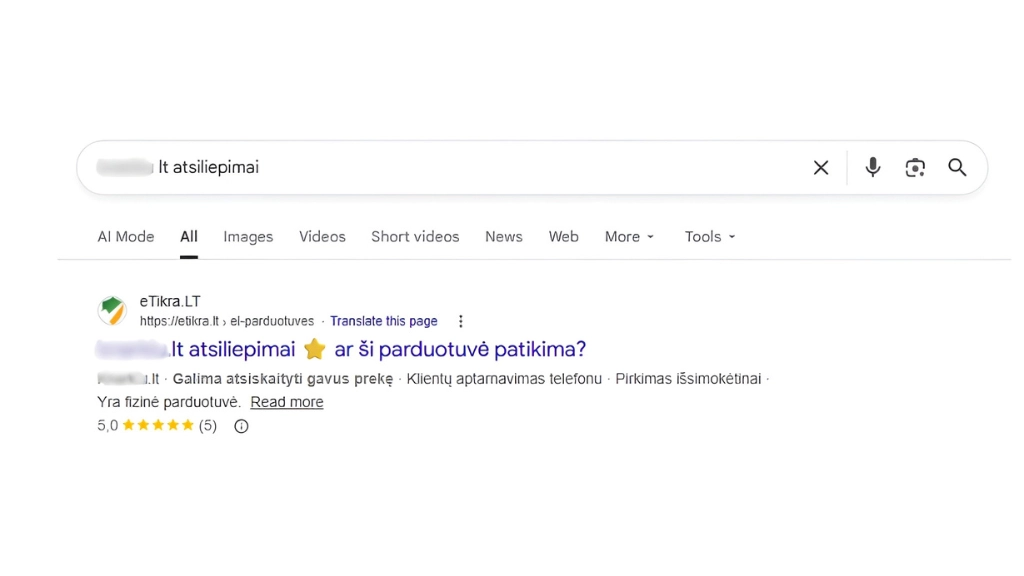The width and height of the screenshot is (1024, 576).
Task: Open the Tools dropdown
Action: tap(709, 236)
